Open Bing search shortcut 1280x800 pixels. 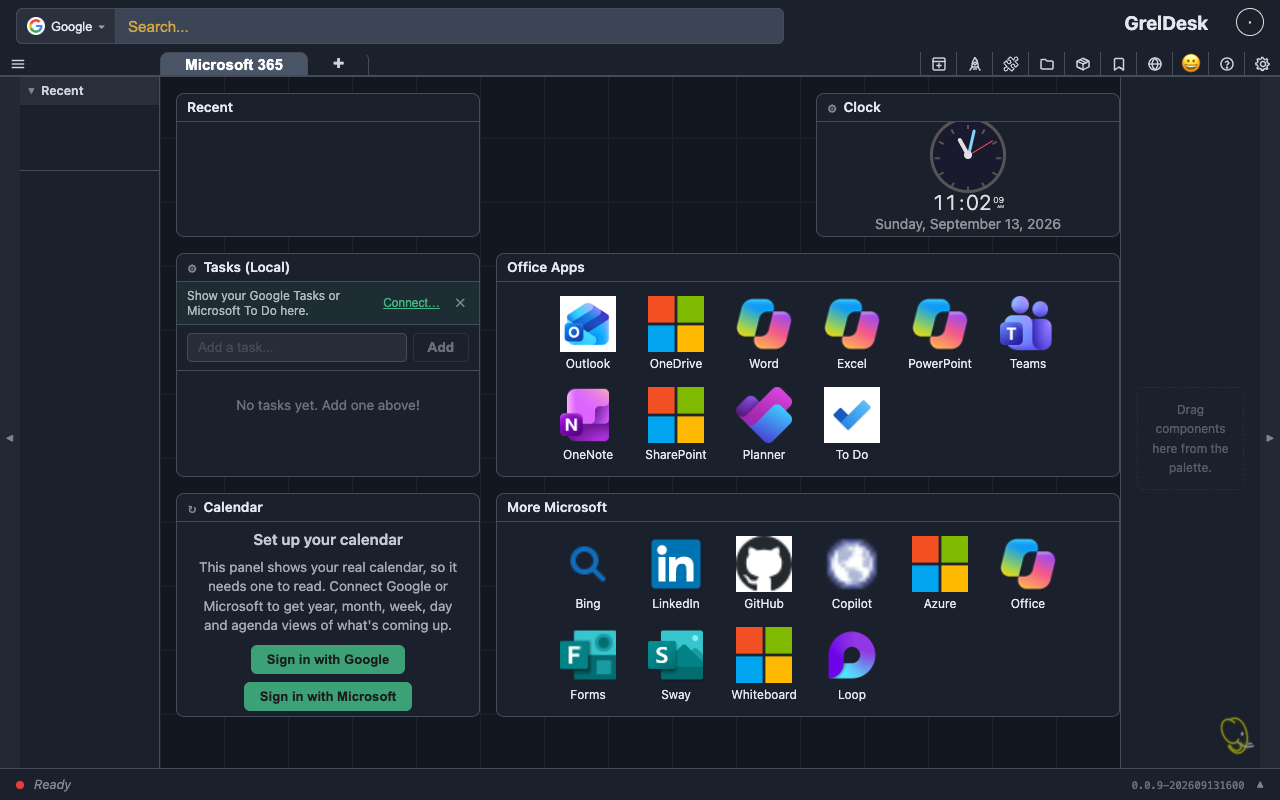point(588,564)
